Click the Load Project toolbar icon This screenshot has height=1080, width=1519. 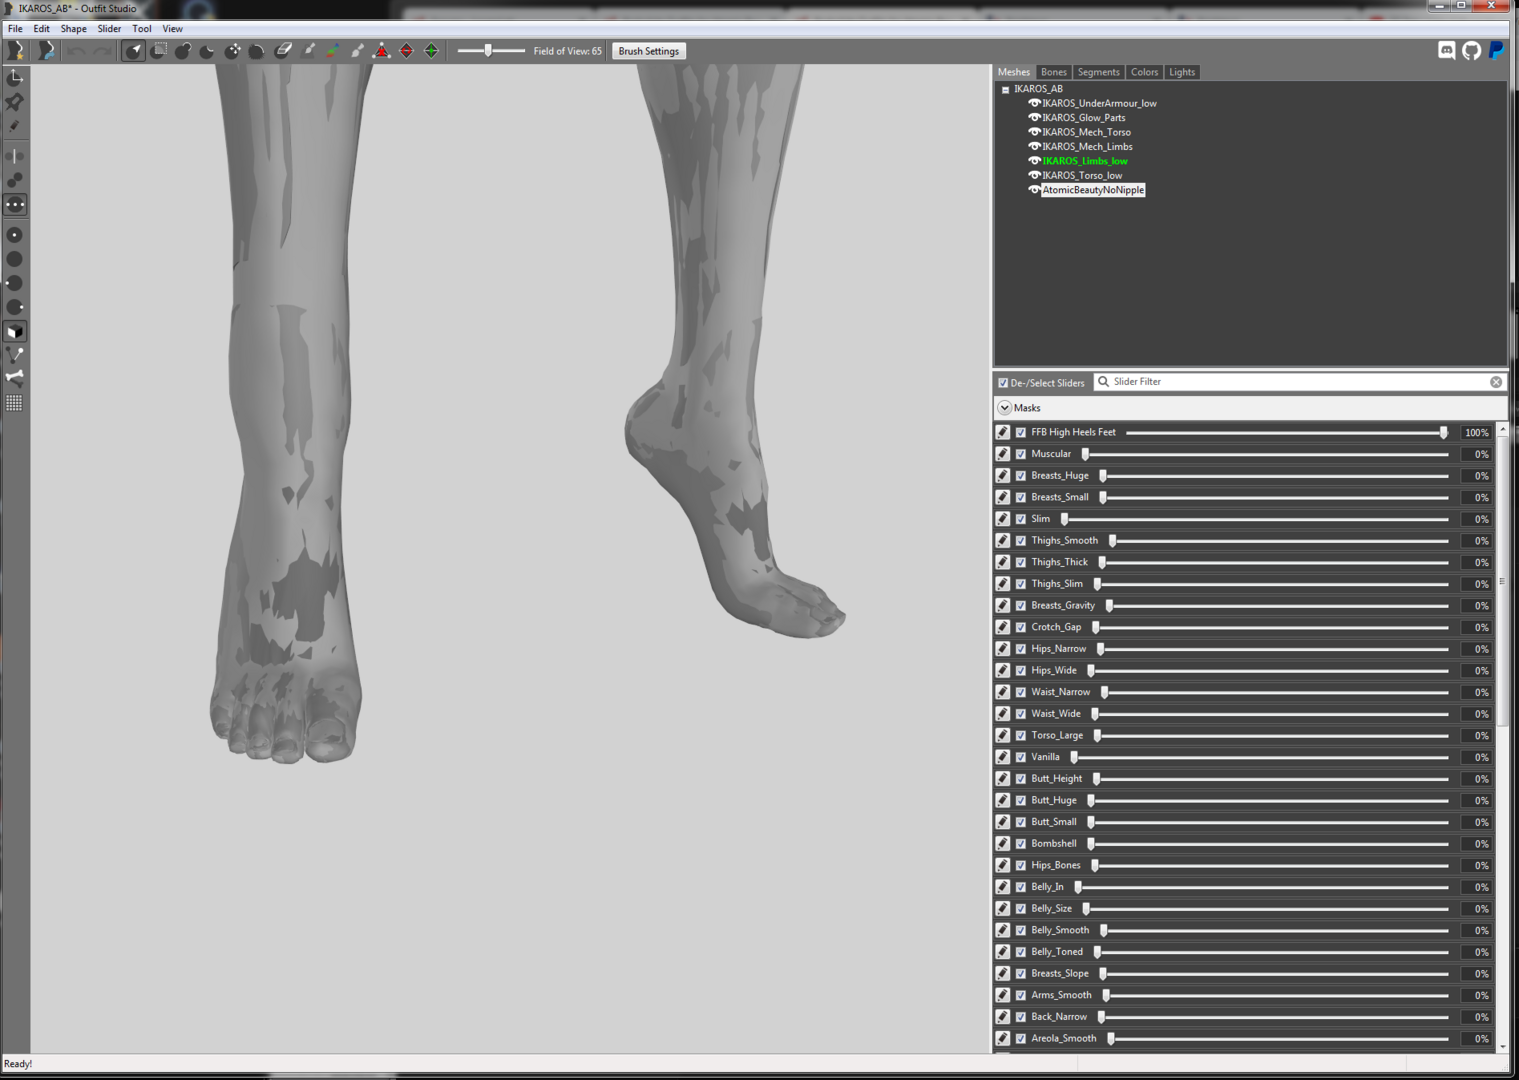click(x=46, y=50)
